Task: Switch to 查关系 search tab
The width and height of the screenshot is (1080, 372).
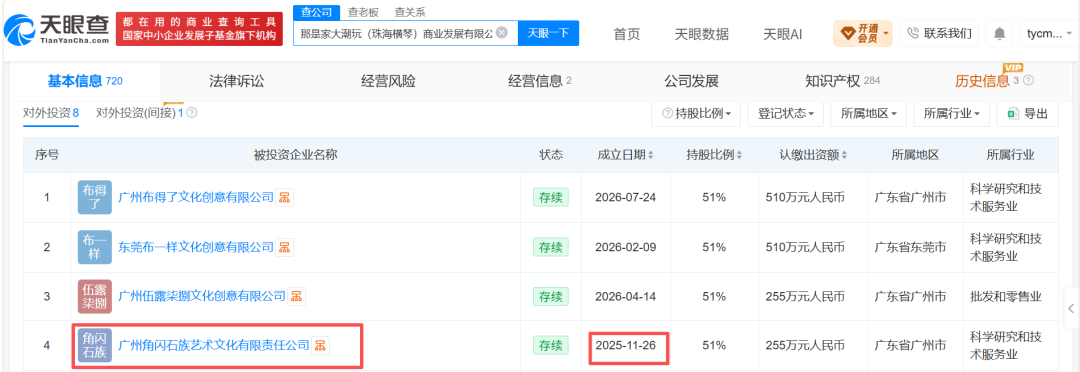Action: click(x=409, y=12)
